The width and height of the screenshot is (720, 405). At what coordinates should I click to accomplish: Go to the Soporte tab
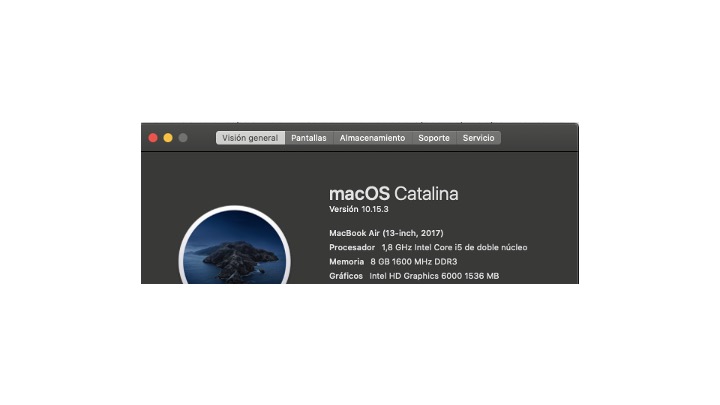point(434,138)
